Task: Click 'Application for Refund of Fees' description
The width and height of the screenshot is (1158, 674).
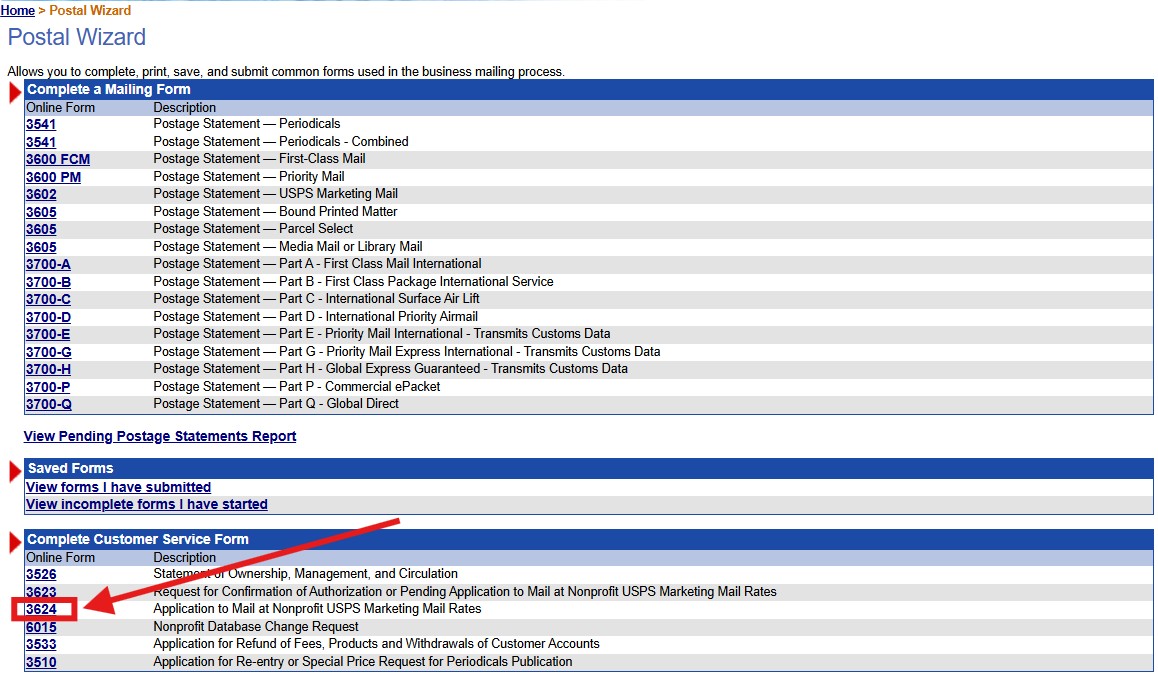Action: pos(377,644)
